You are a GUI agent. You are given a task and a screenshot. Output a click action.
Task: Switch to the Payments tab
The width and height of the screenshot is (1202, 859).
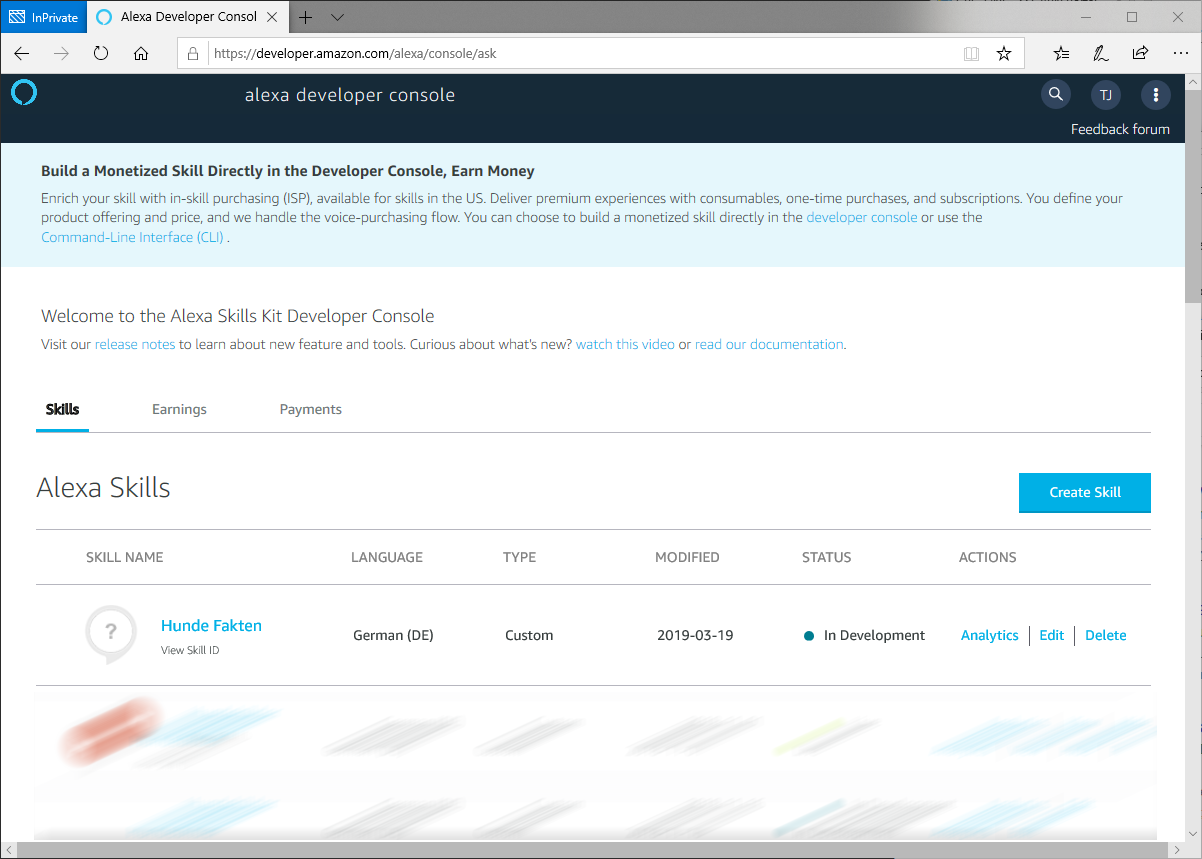click(310, 409)
